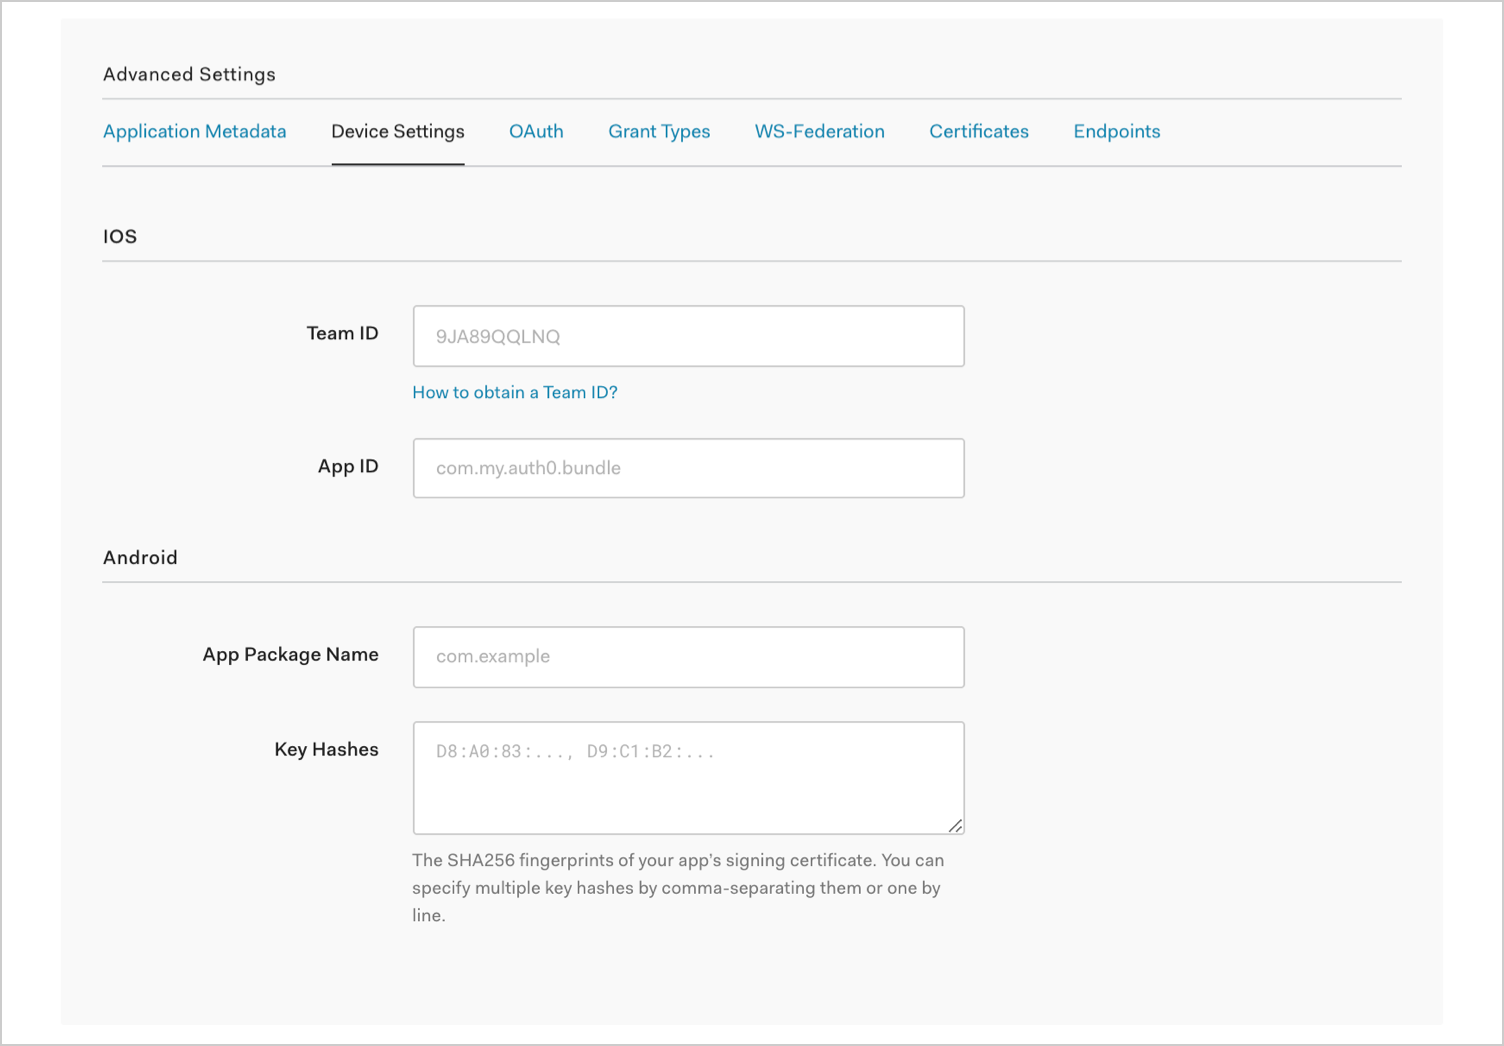Select the Key Hashes label
This screenshot has height=1046, width=1504.
click(x=327, y=750)
